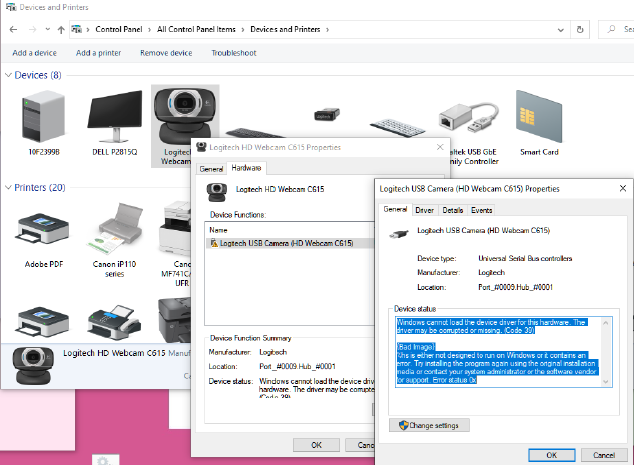The height and width of the screenshot is (465, 634).
Task: Close the USB Camera Properties dialog
Action: pyautogui.click(x=623, y=188)
